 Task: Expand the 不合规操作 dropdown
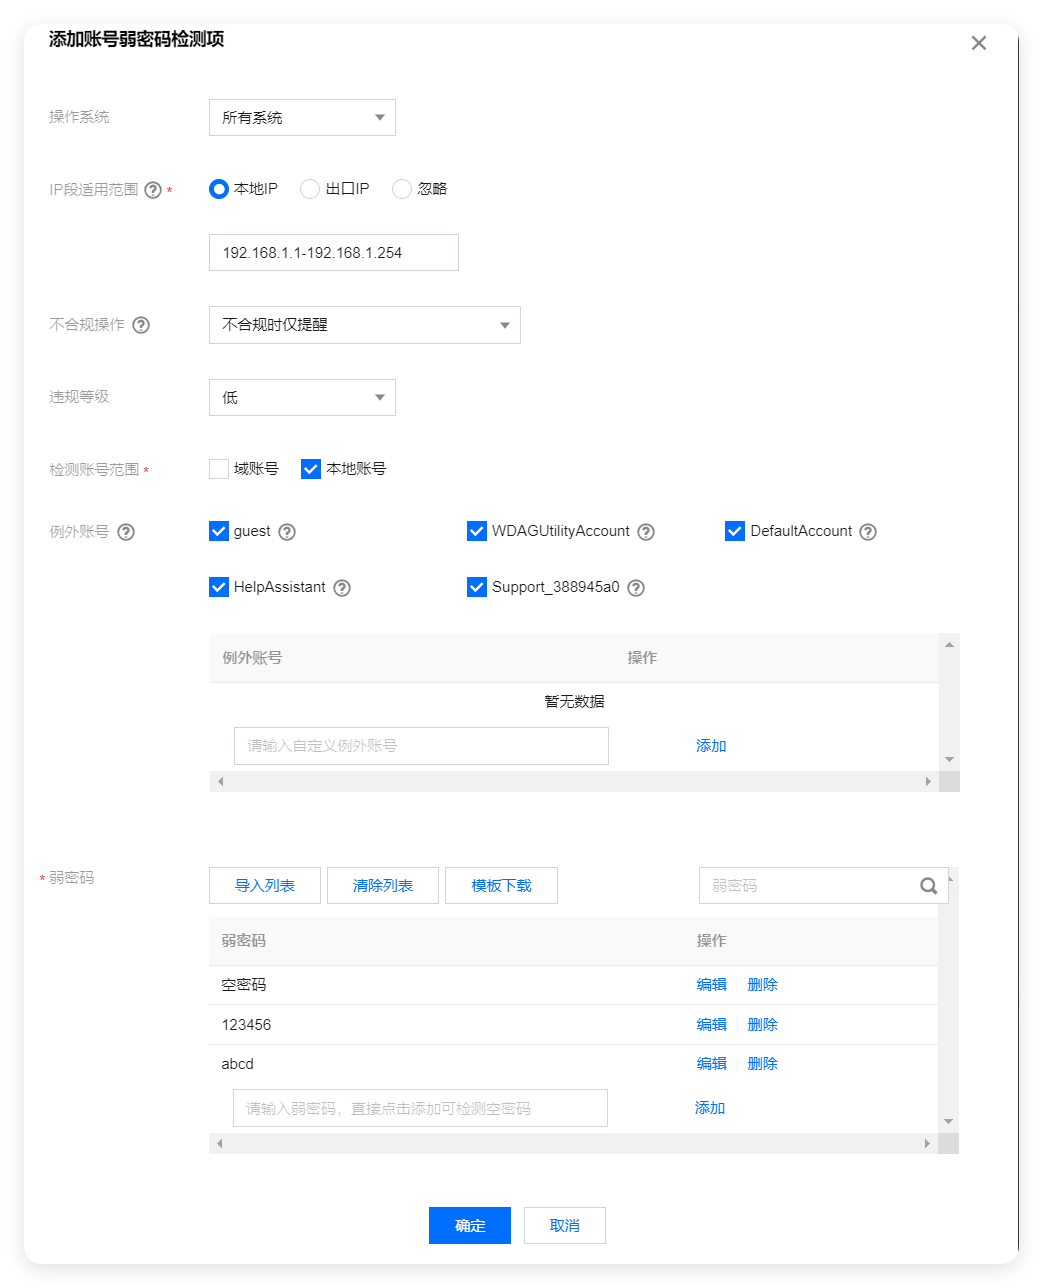tap(364, 325)
